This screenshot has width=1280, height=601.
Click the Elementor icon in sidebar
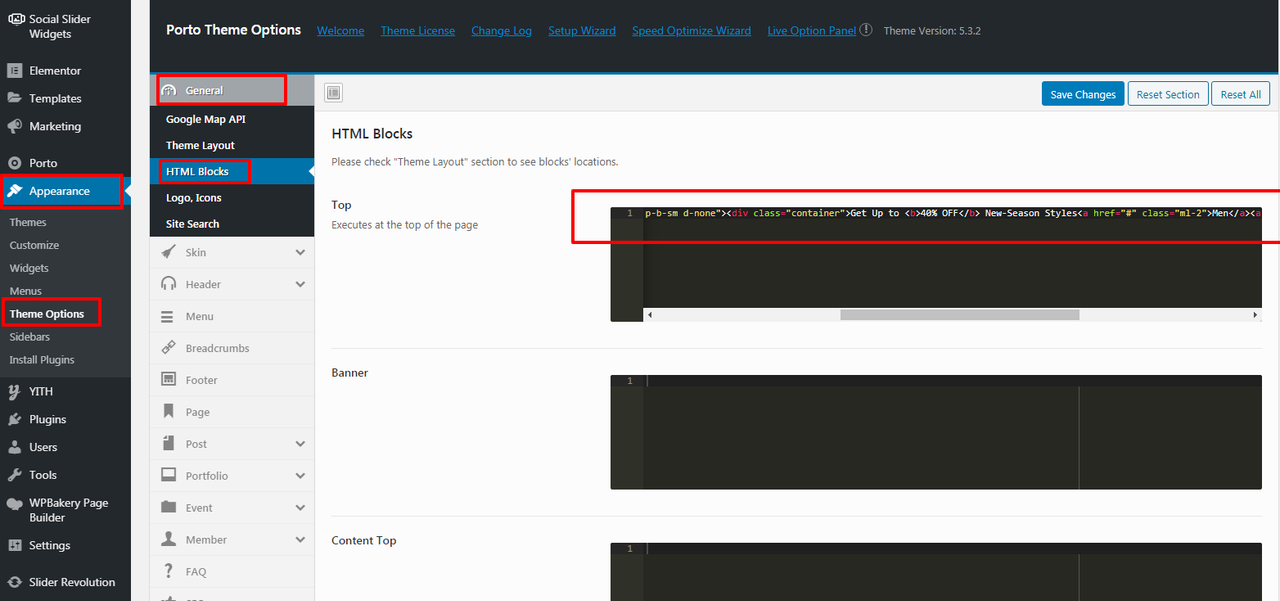15,71
